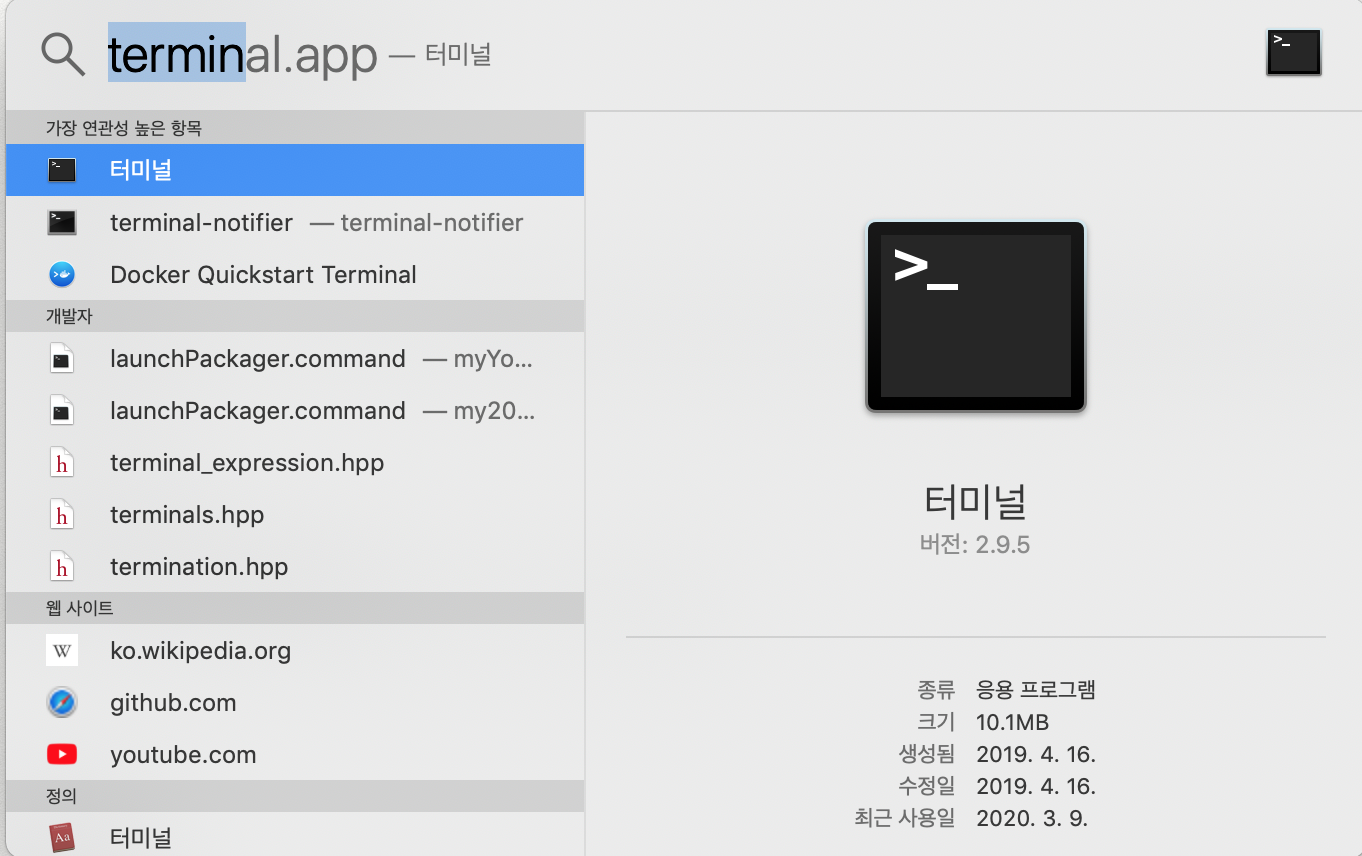
Task: Click the header file icon for terminals.hpp
Action: coord(62,514)
